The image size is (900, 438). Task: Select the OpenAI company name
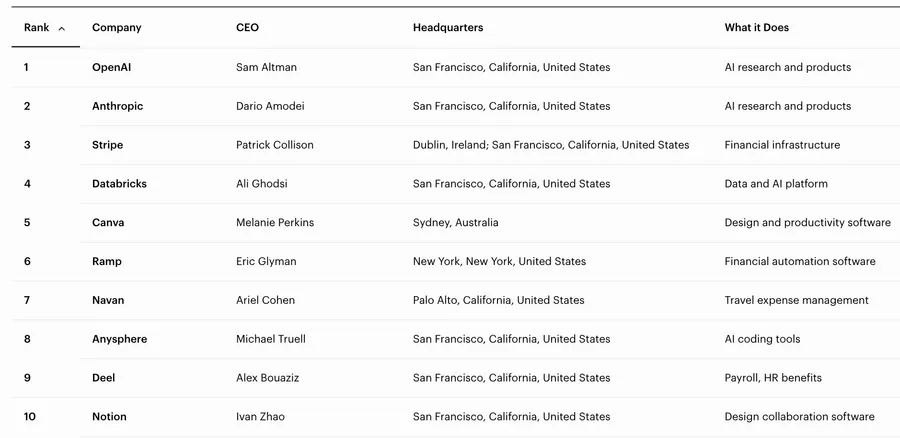tap(111, 67)
